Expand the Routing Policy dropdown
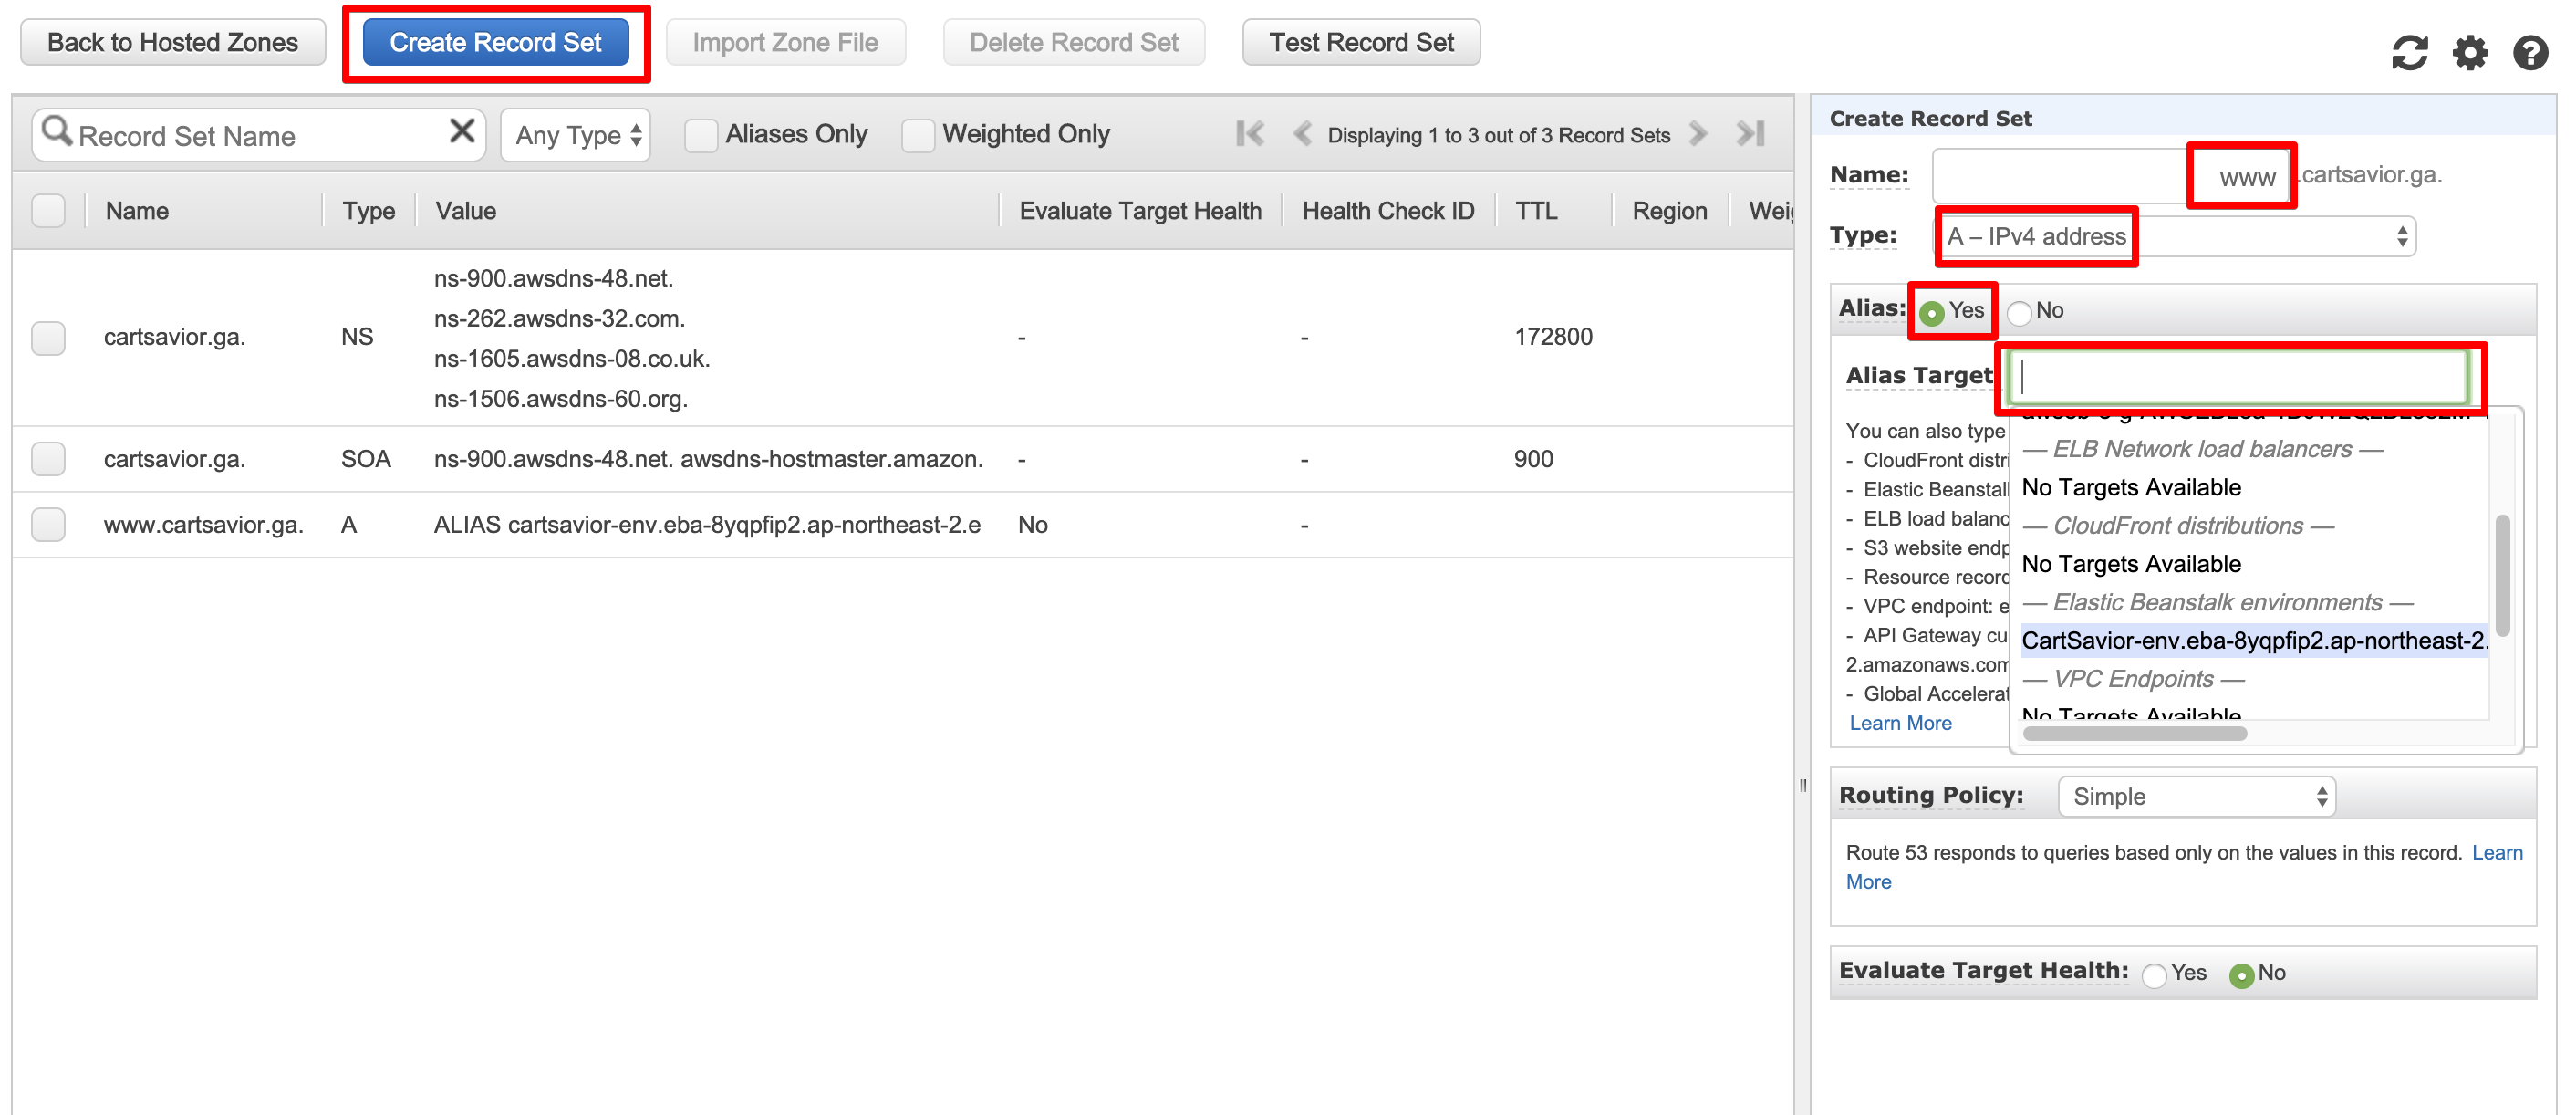Viewport: 2576px width, 1115px height. click(2196, 797)
